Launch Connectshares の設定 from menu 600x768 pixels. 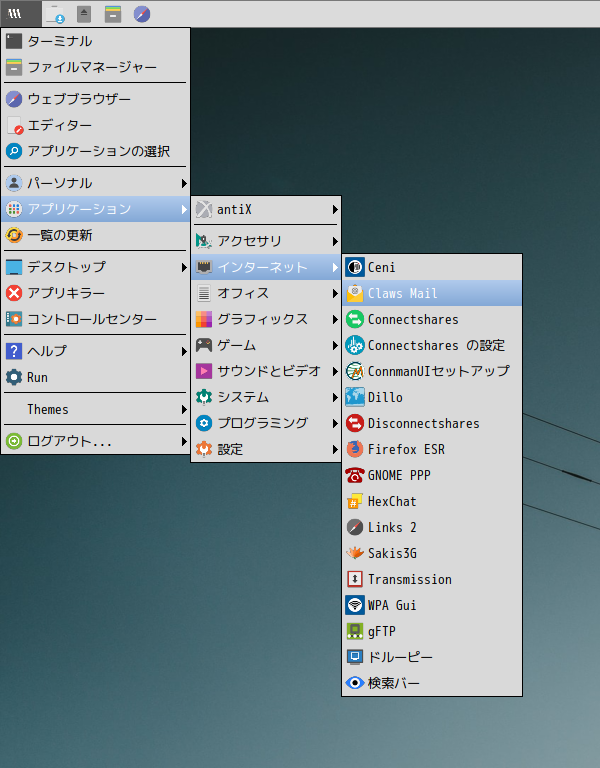(x=432, y=345)
